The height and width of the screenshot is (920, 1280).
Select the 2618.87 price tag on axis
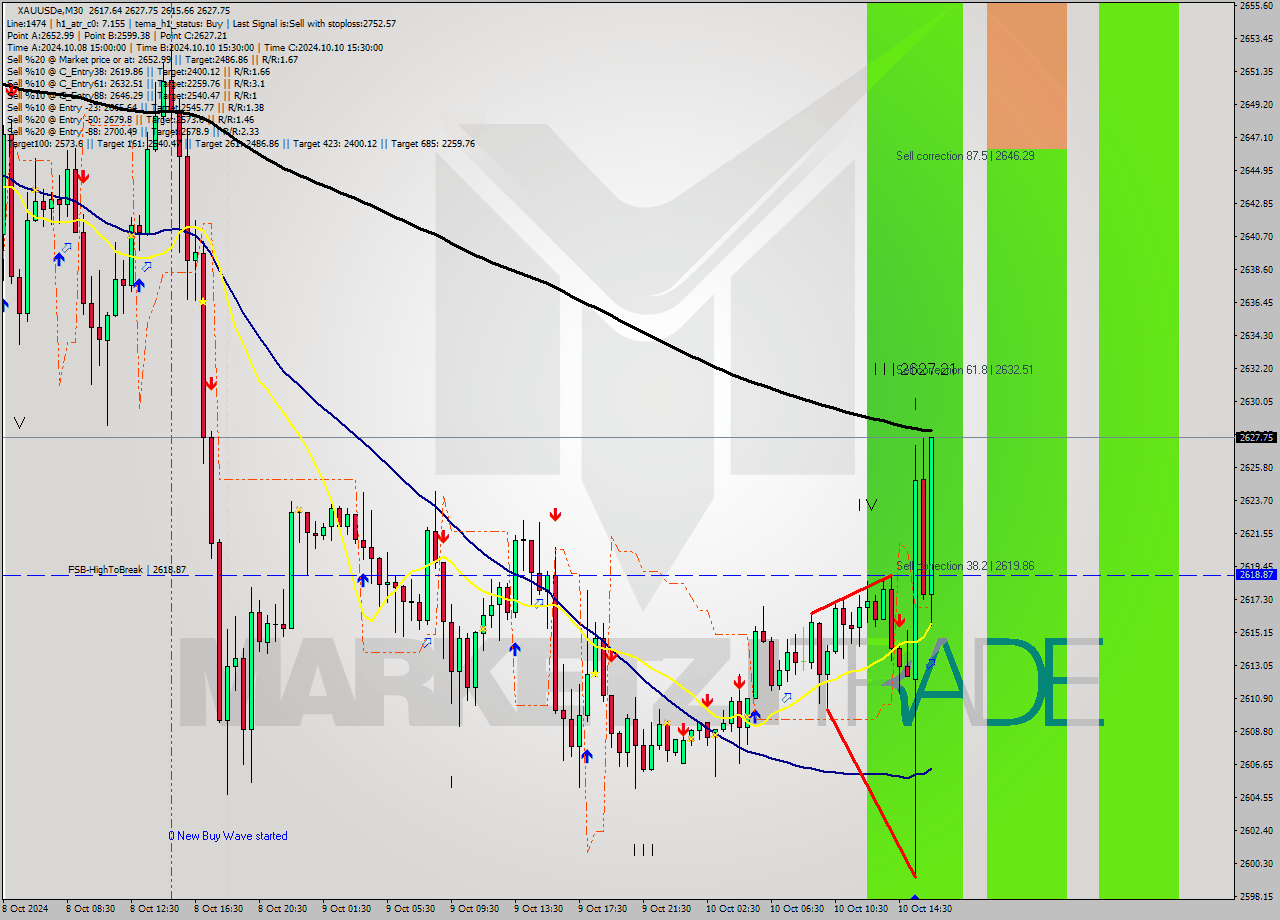pyautogui.click(x=1256, y=574)
